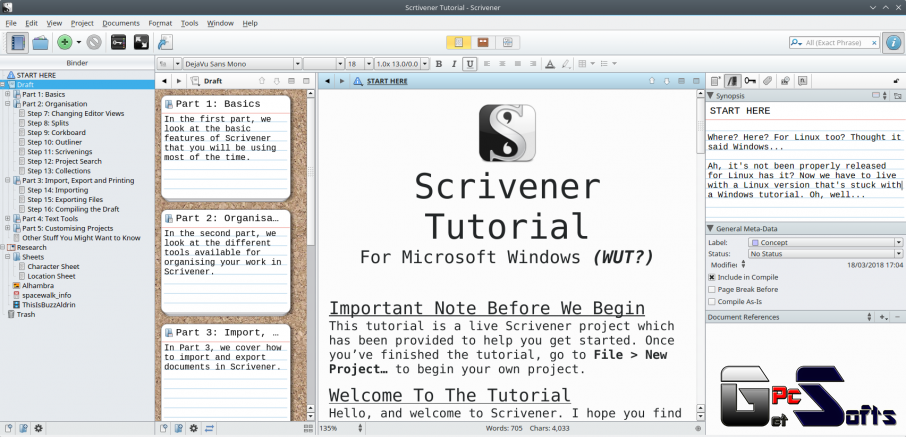Click the binder footer gear icon

38,428
